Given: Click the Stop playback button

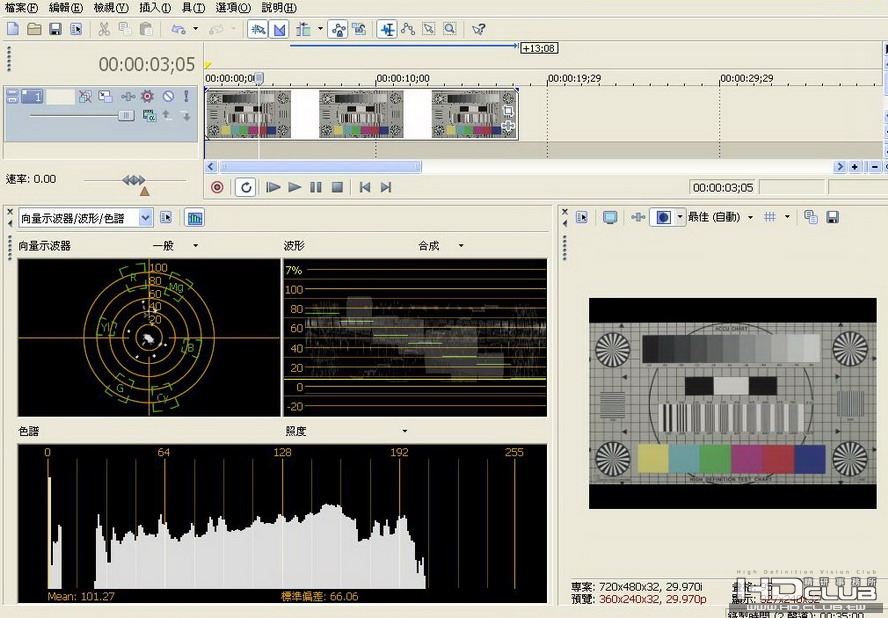Looking at the screenshot, I should 337,187.
